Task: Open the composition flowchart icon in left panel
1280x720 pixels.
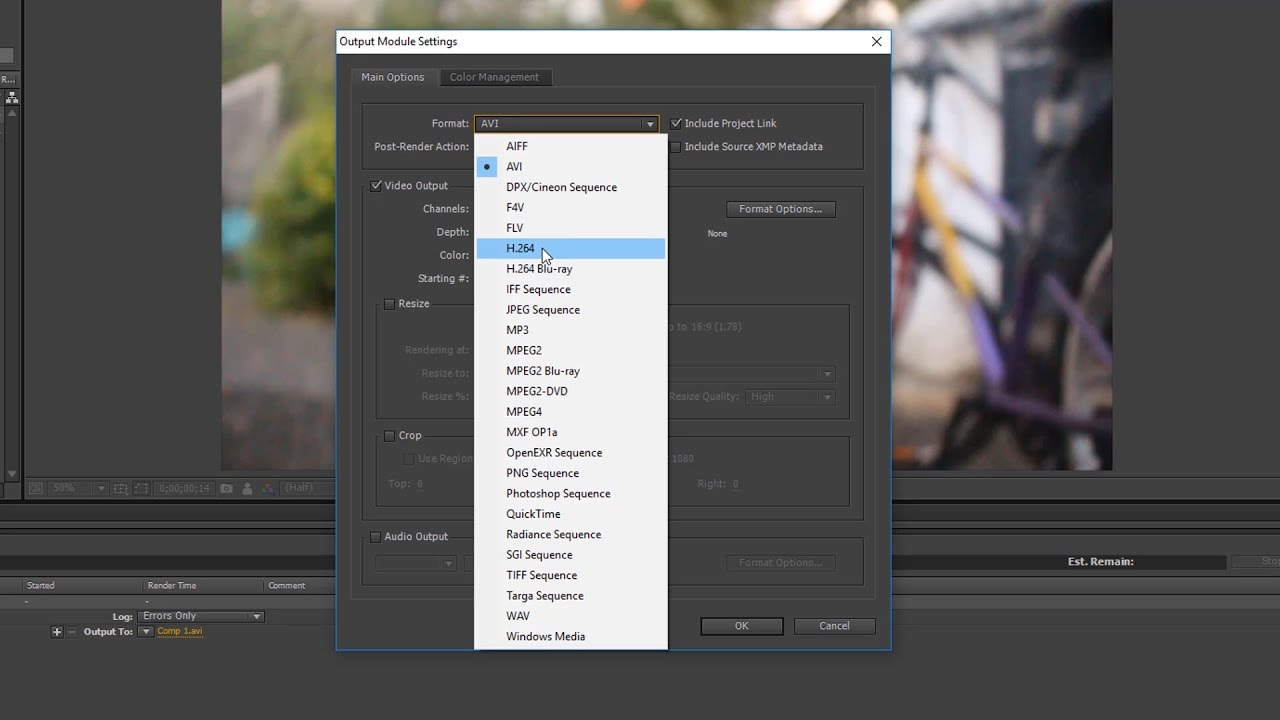Action: (x=12, y=98)
